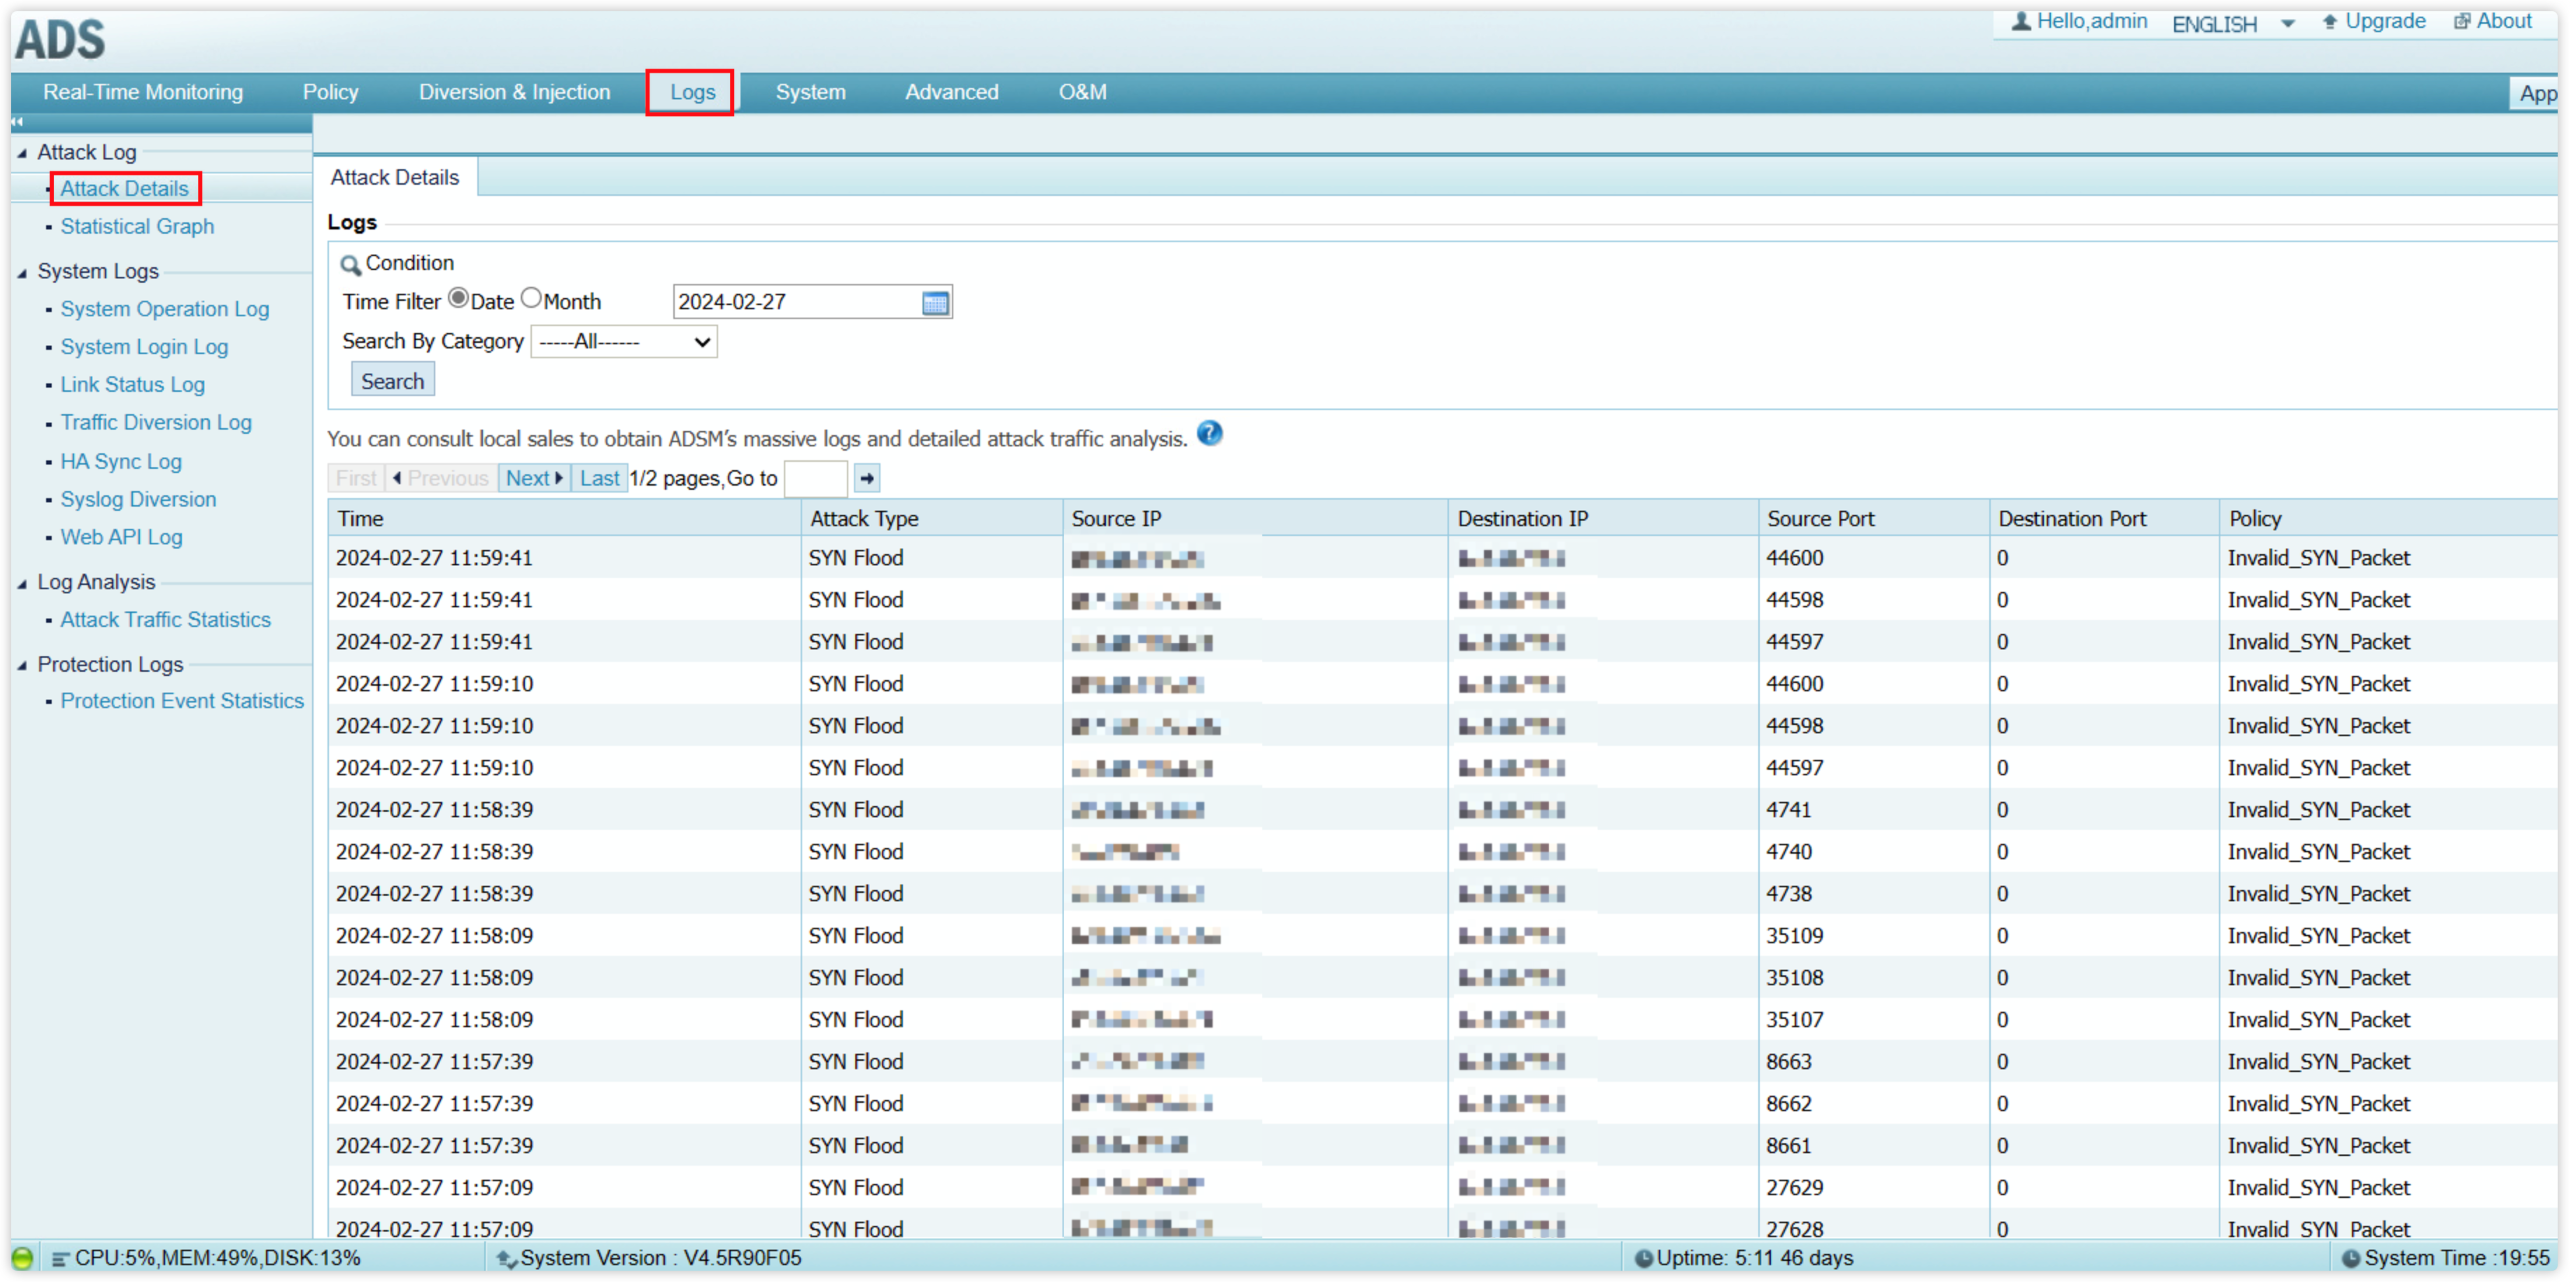This screenshot has width=2569, height=1282.
Task: Open Statistical Graph in sidebar
Action: [137, 227]
